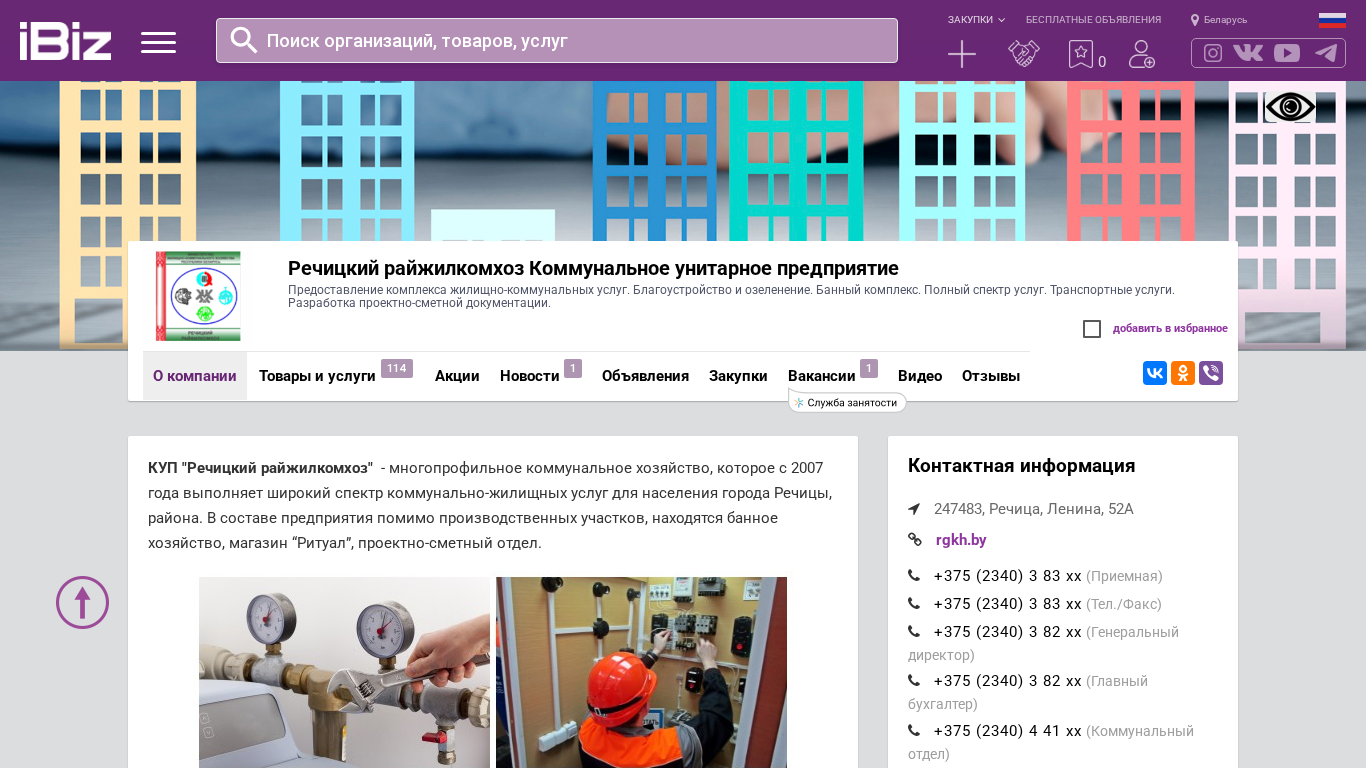Screen dimensions: 1366x768
Task: Select the О компании tab
Action: [195, 376]
